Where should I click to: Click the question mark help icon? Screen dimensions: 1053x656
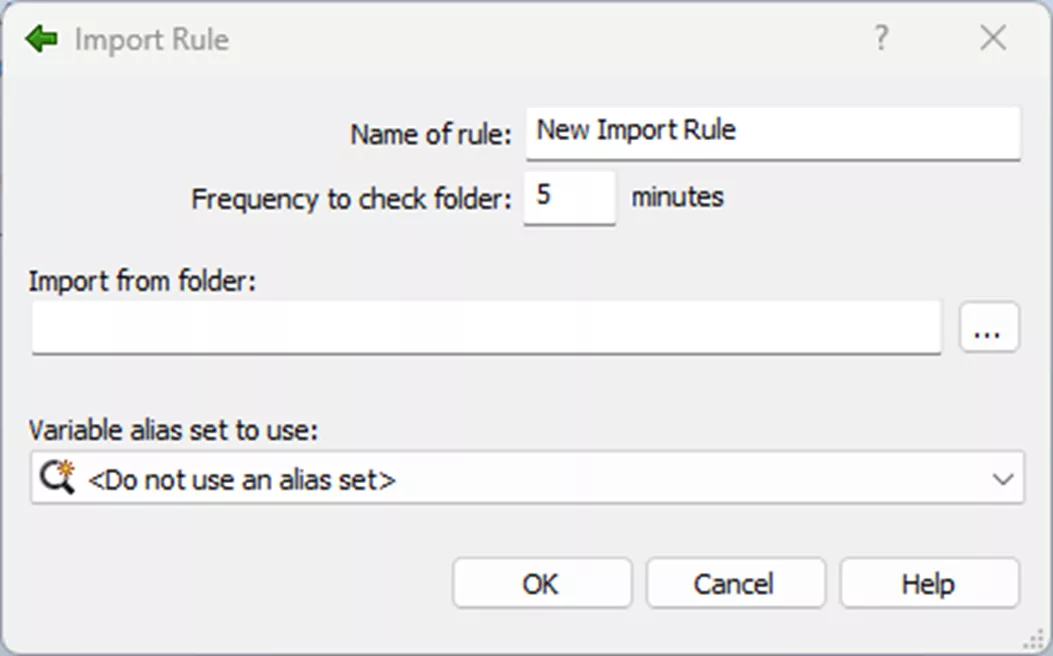tap(881, 39)
